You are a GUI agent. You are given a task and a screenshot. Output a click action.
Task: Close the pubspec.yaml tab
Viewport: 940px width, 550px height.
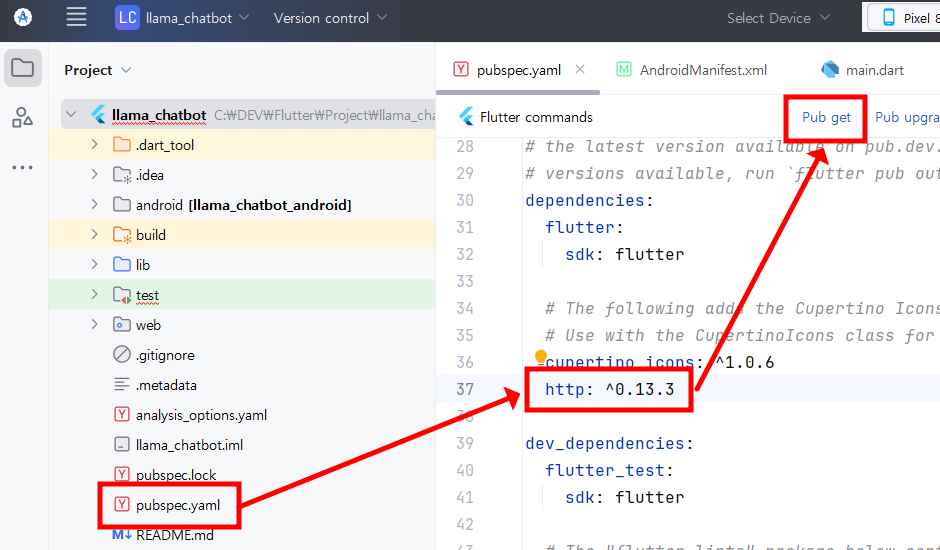580,70
